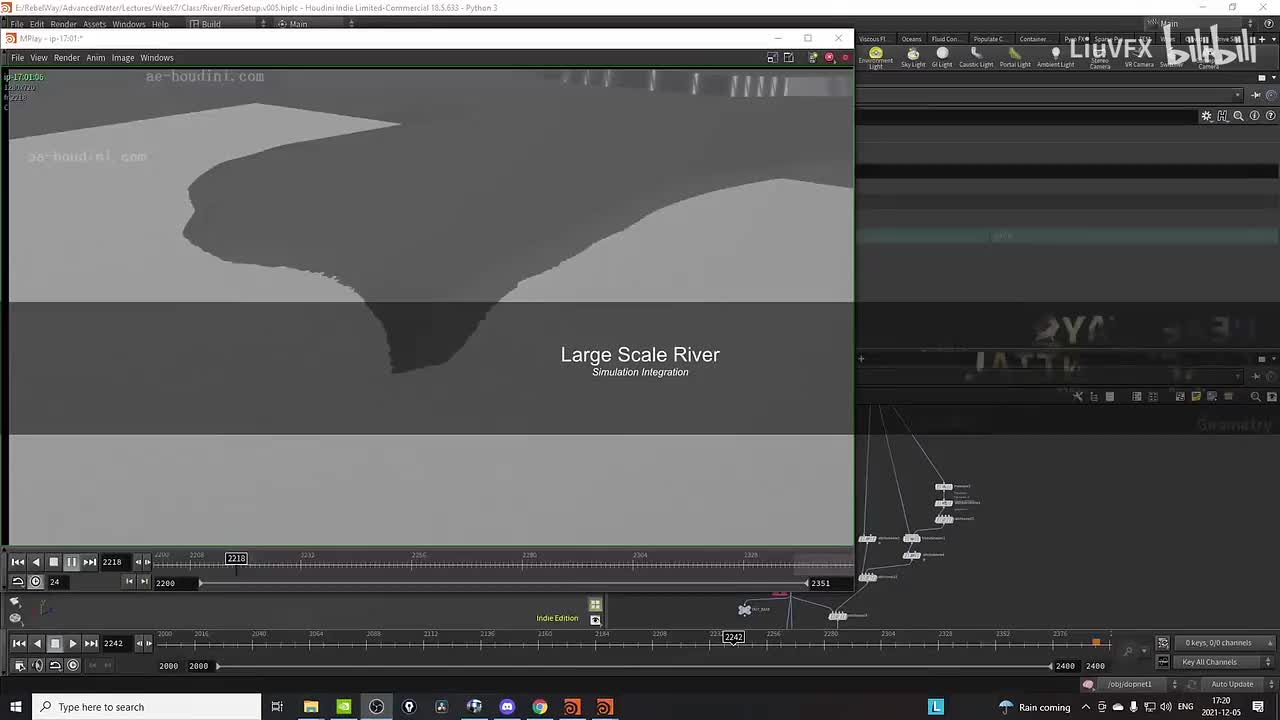Toggle MPlay real-time clock icon

coord(36,582)
